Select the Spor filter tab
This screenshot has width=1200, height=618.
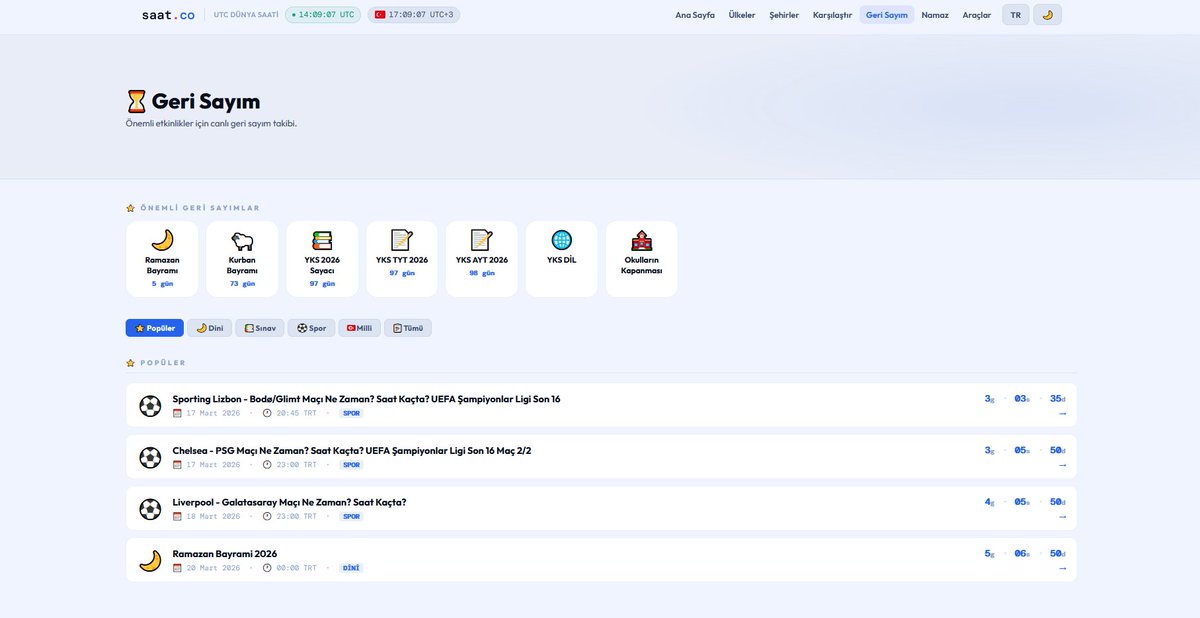coord(312,328)
